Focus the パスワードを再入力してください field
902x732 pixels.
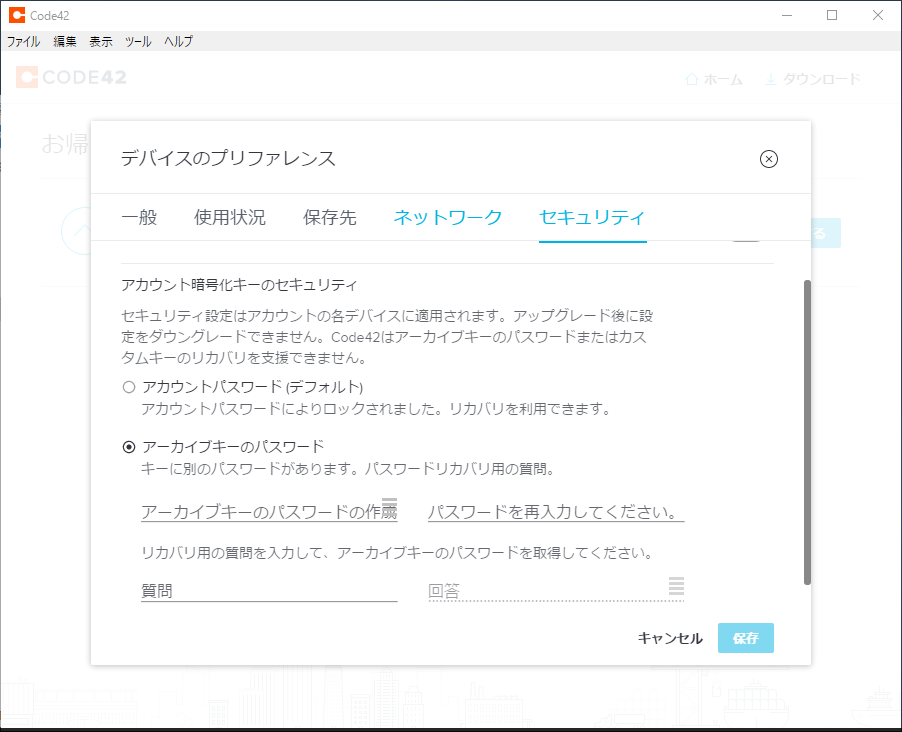(x=556, y=512)
